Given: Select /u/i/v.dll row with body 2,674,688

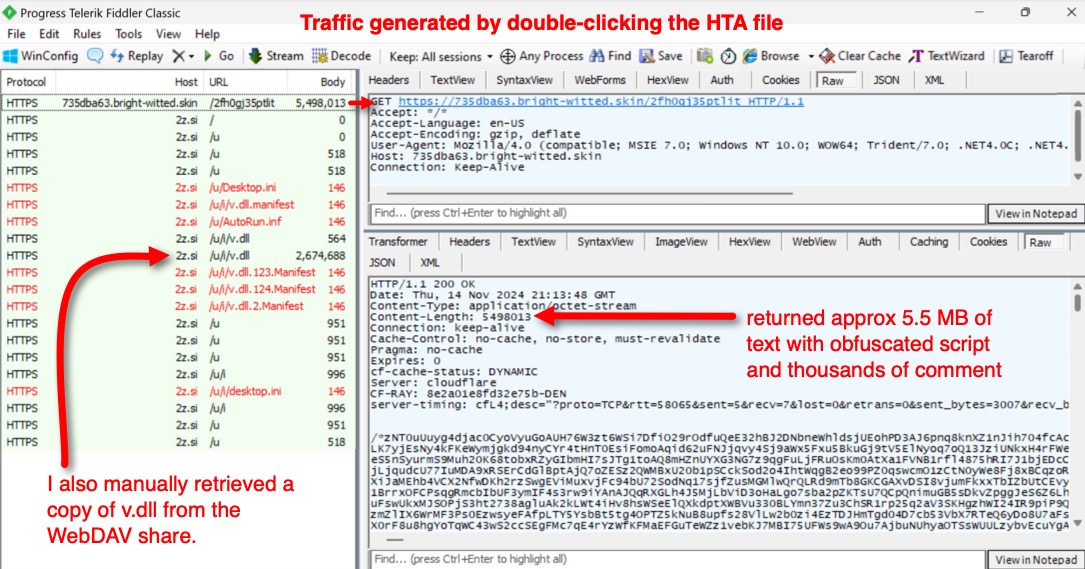Looking at the screenshot, I should (177, 255).
